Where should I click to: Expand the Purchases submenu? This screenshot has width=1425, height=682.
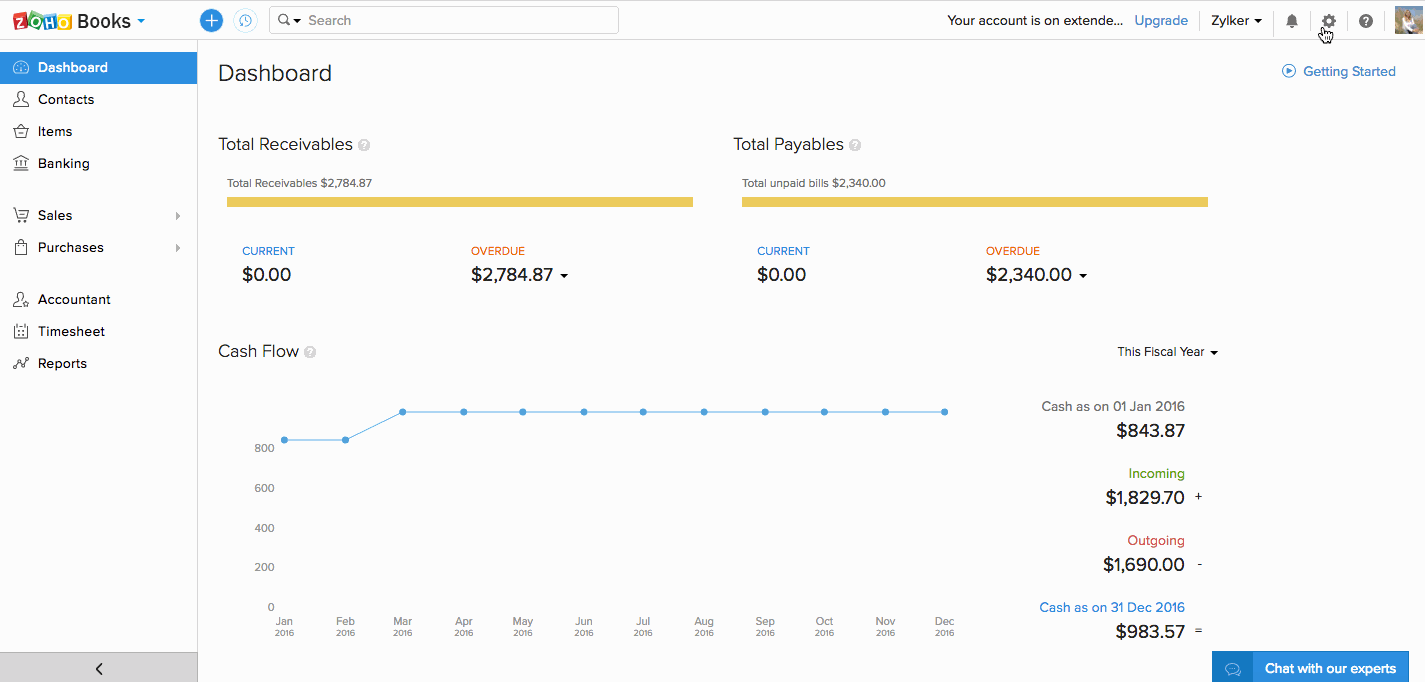(178, 248)
